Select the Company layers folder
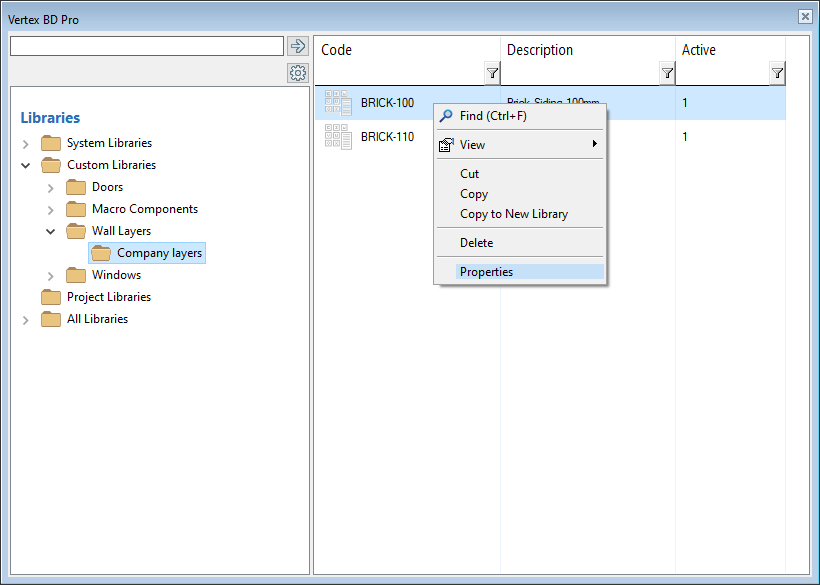Screen dimensions: 820x585 159,253
